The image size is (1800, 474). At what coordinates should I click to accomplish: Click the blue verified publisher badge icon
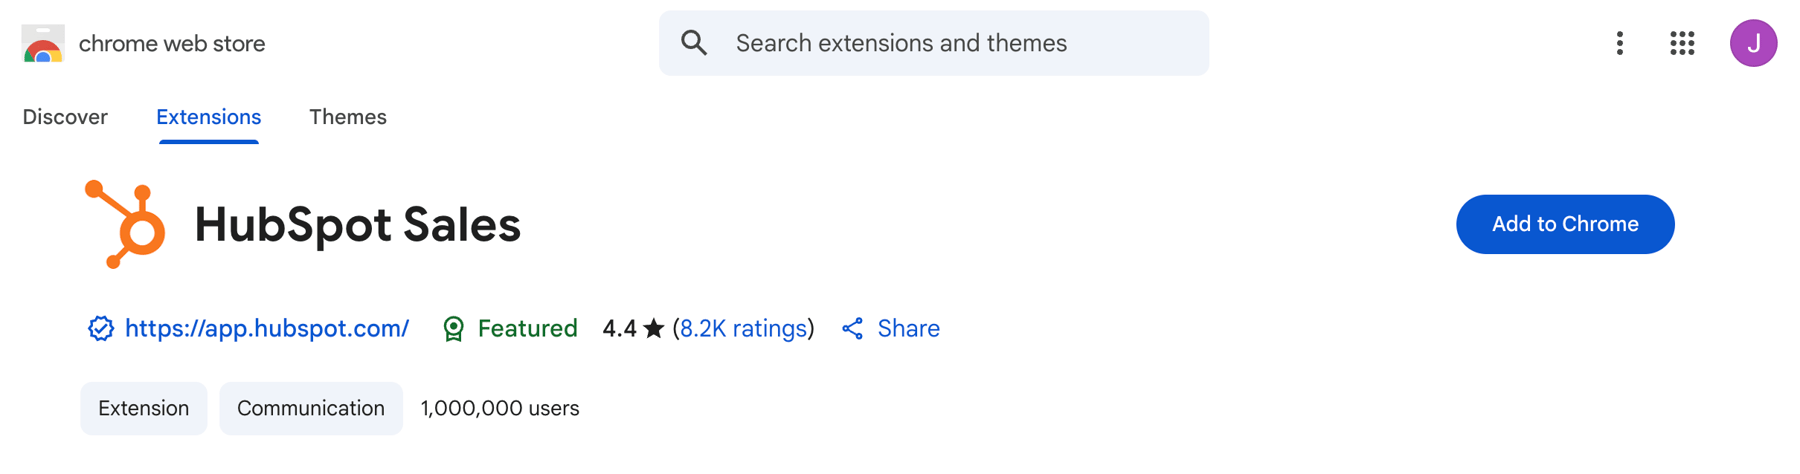[101, 329]
